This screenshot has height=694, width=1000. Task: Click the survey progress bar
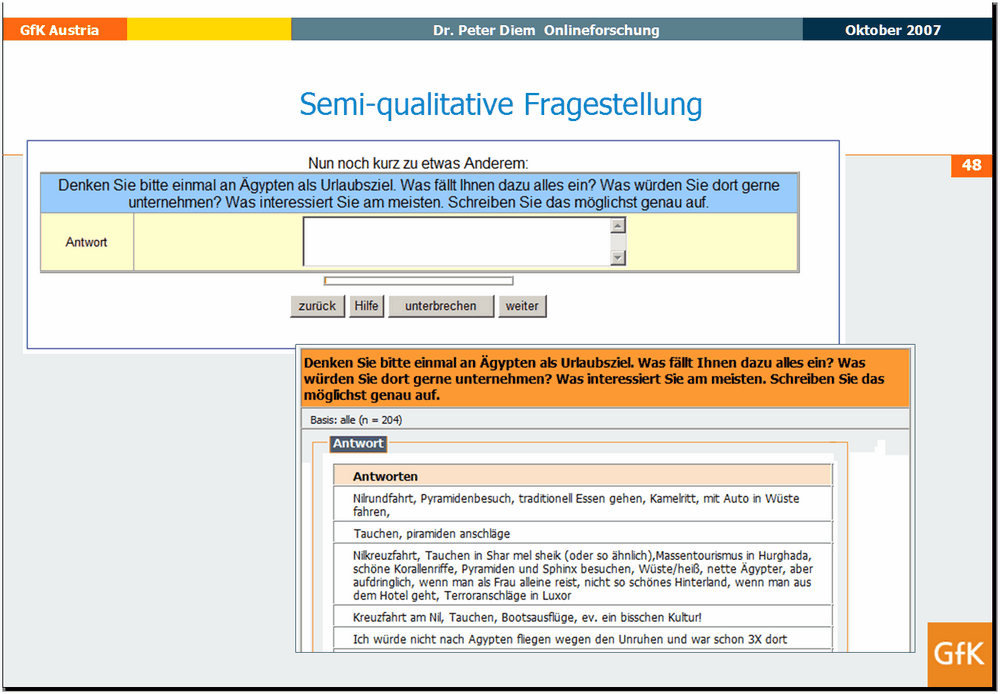click(x=418, y=281)
